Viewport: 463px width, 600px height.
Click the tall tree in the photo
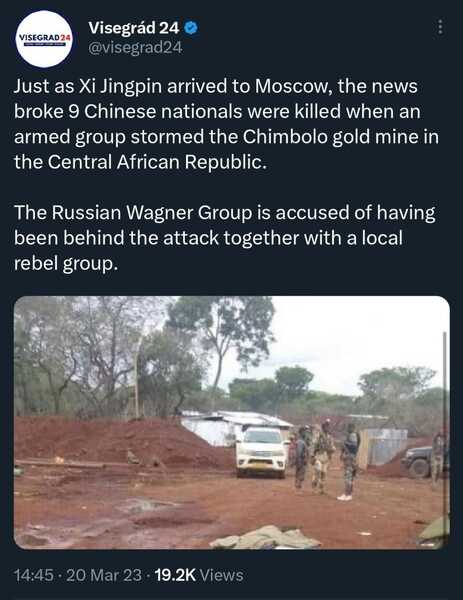click(222, 339)
